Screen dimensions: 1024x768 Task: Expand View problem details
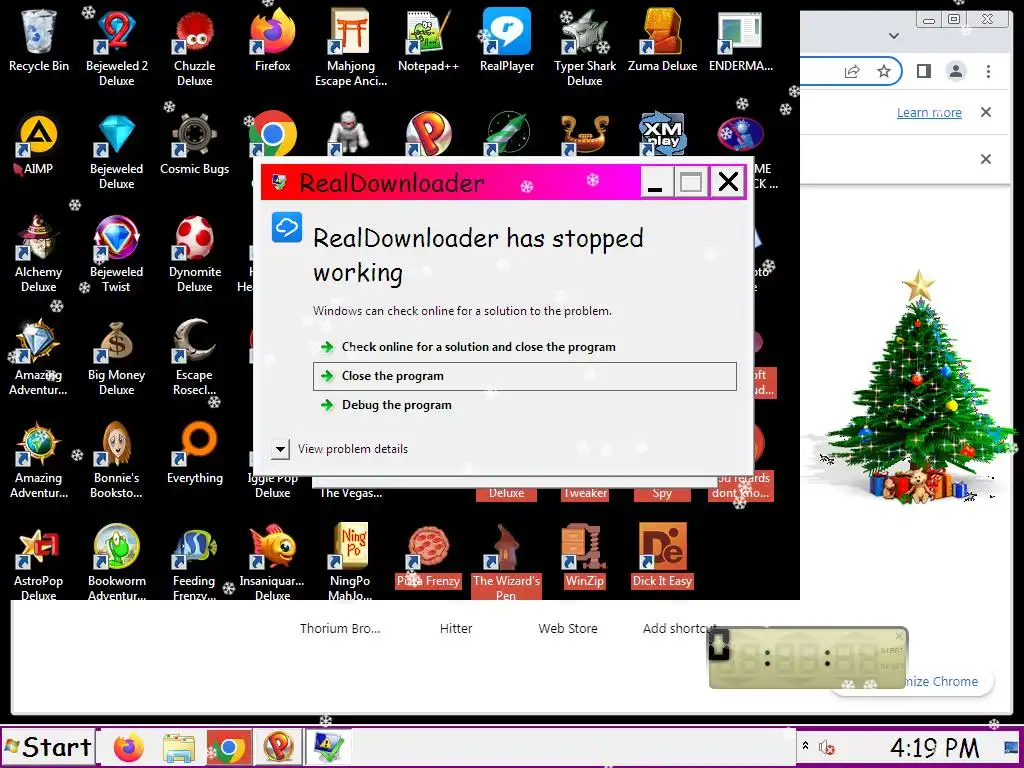280,449
